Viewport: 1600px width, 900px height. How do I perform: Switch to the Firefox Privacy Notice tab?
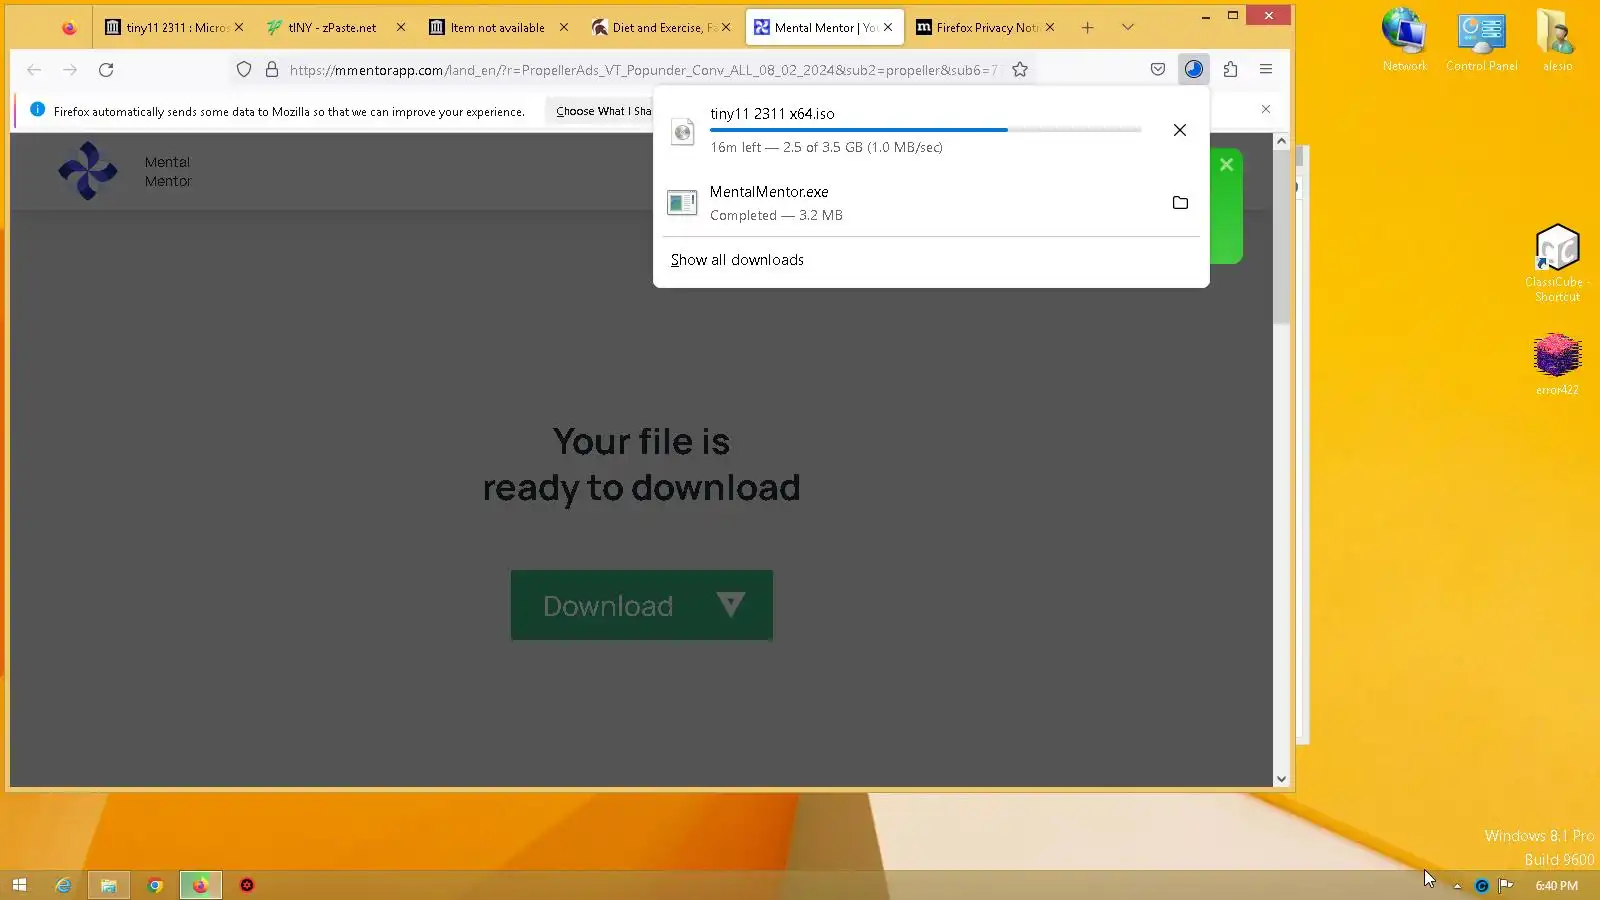coord(984,28)
